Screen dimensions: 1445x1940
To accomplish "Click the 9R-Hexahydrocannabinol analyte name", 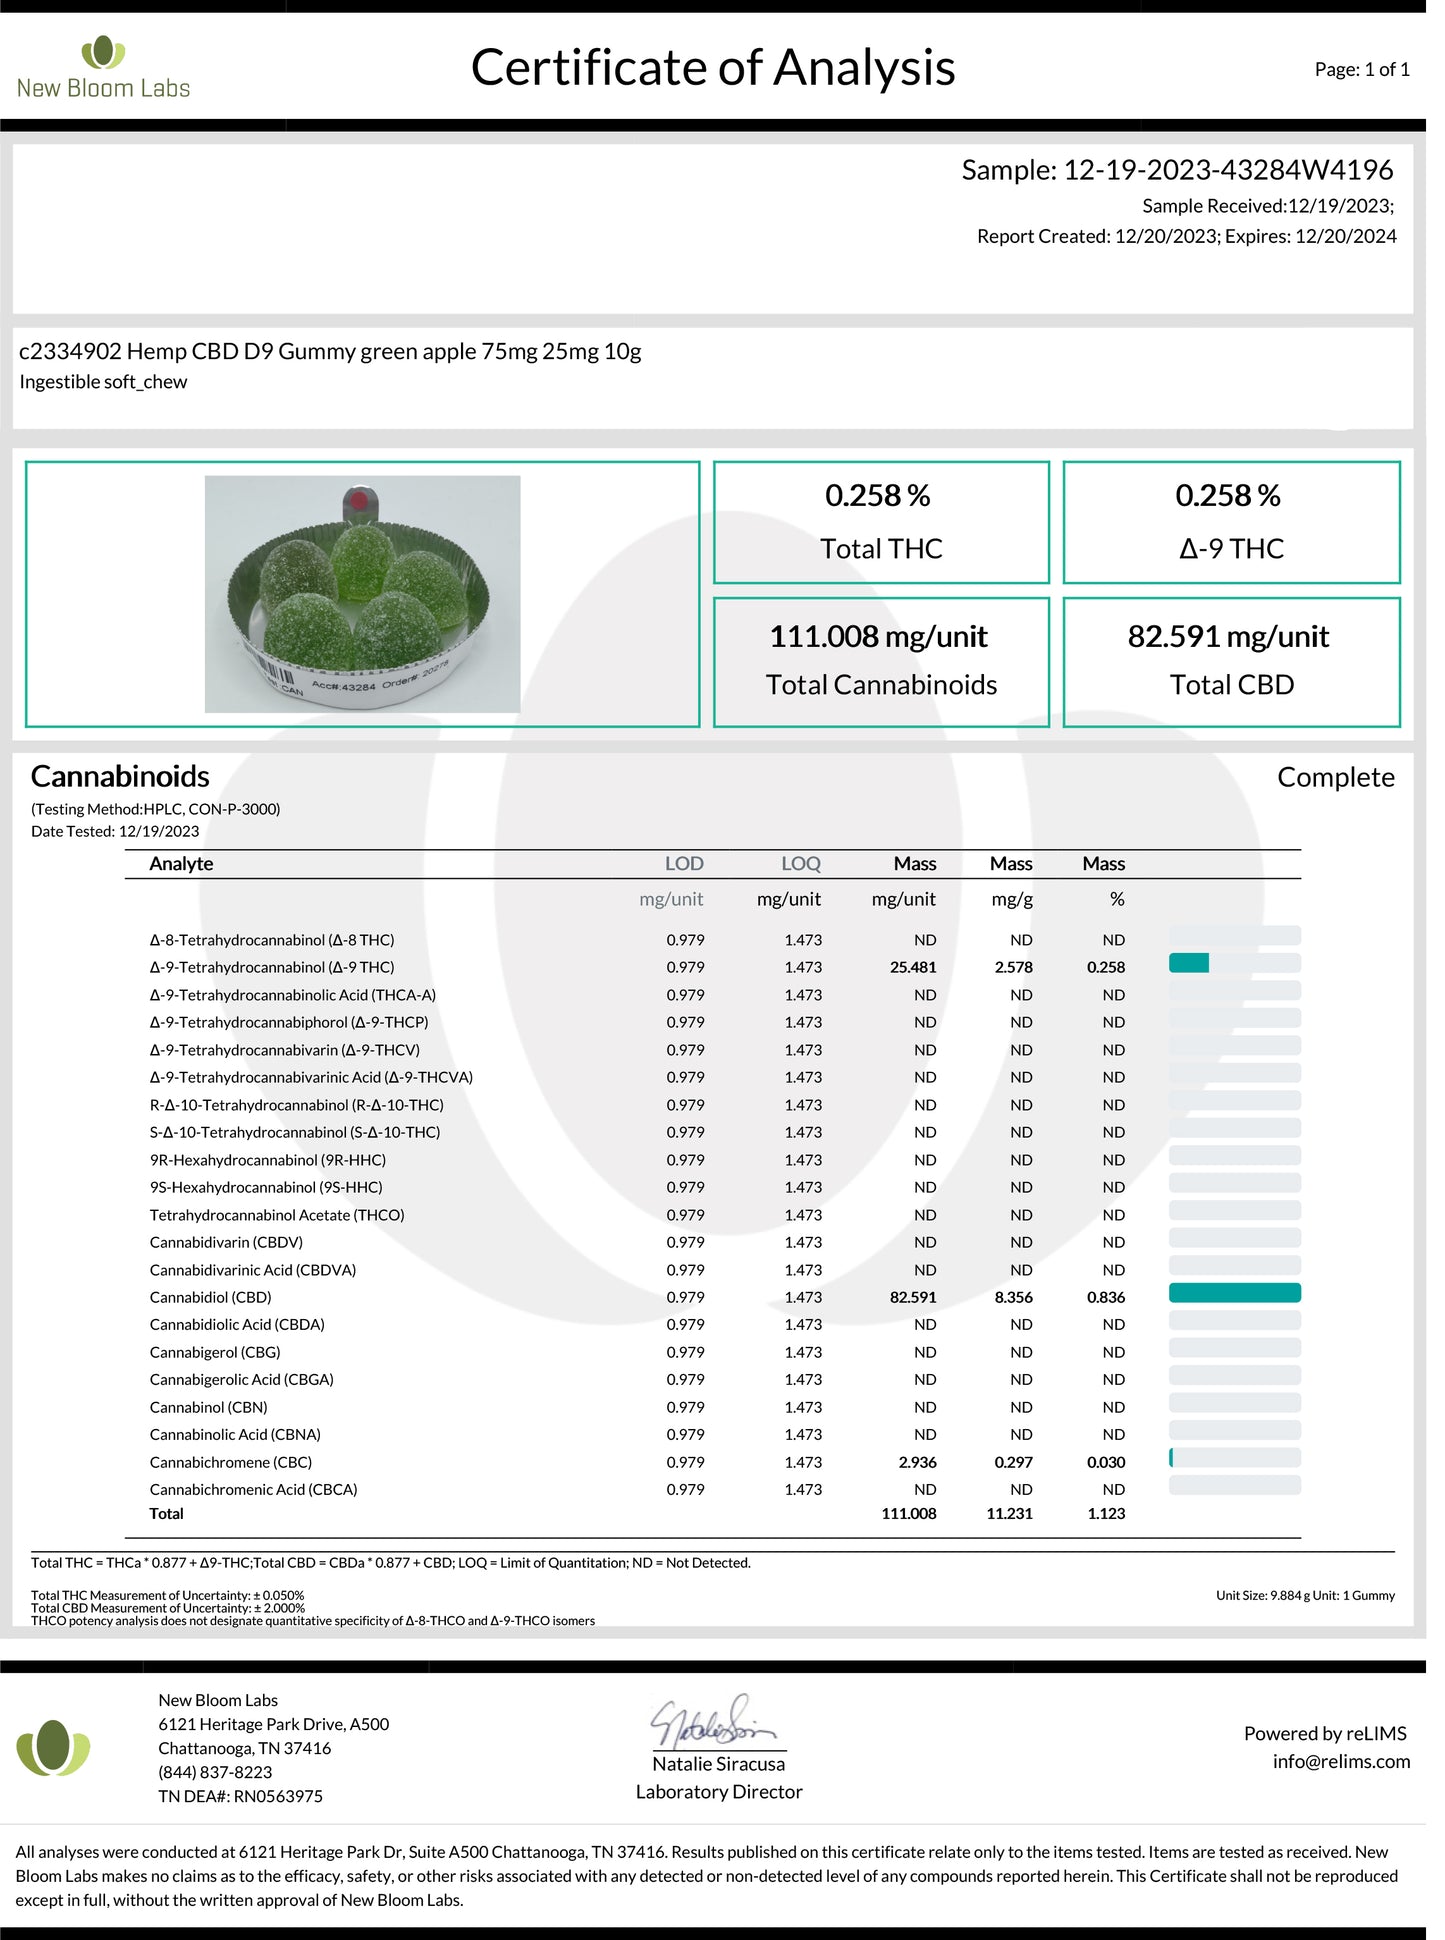I will [268, 1160].
